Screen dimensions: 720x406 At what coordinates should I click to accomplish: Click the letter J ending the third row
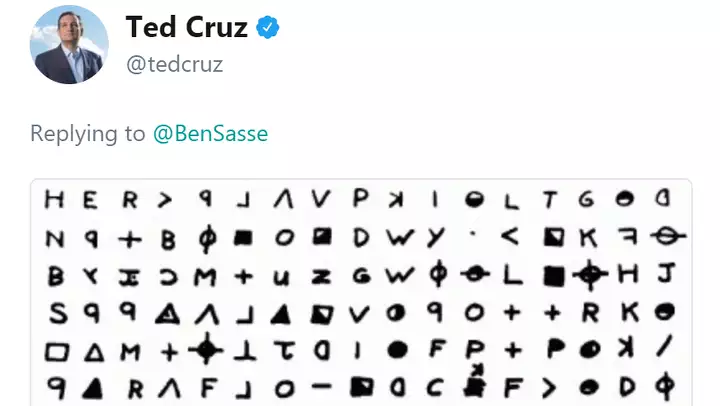point(665,274)
